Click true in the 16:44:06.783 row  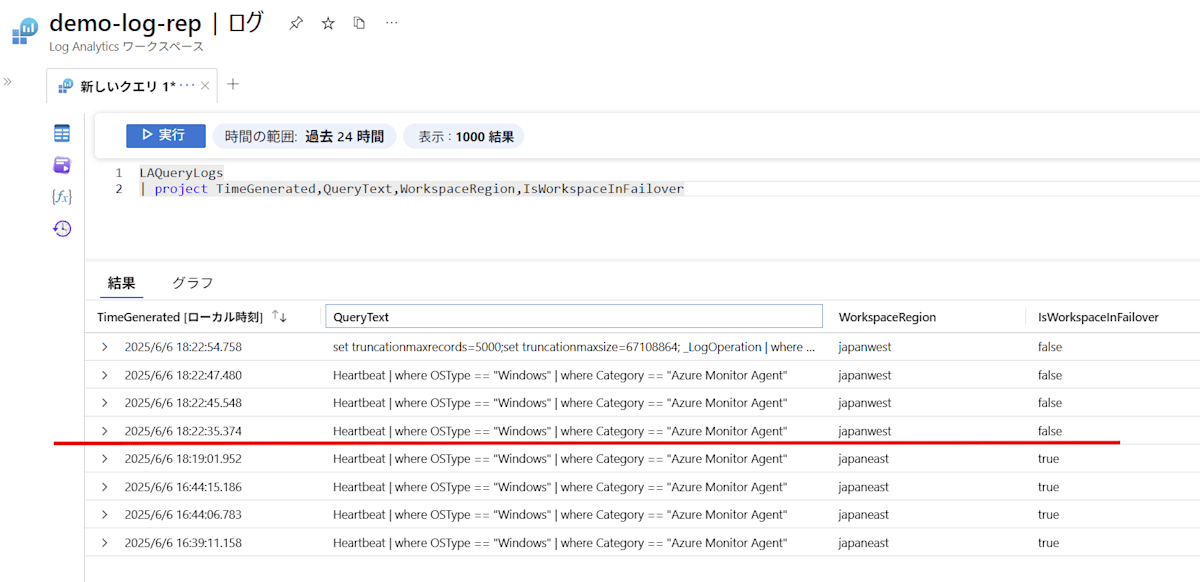tap(1048, 515)
